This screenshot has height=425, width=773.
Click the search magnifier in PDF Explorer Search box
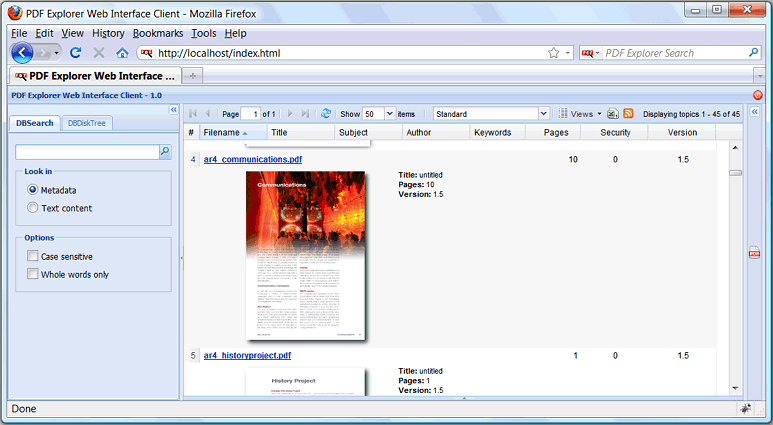(x=753, y=52)
